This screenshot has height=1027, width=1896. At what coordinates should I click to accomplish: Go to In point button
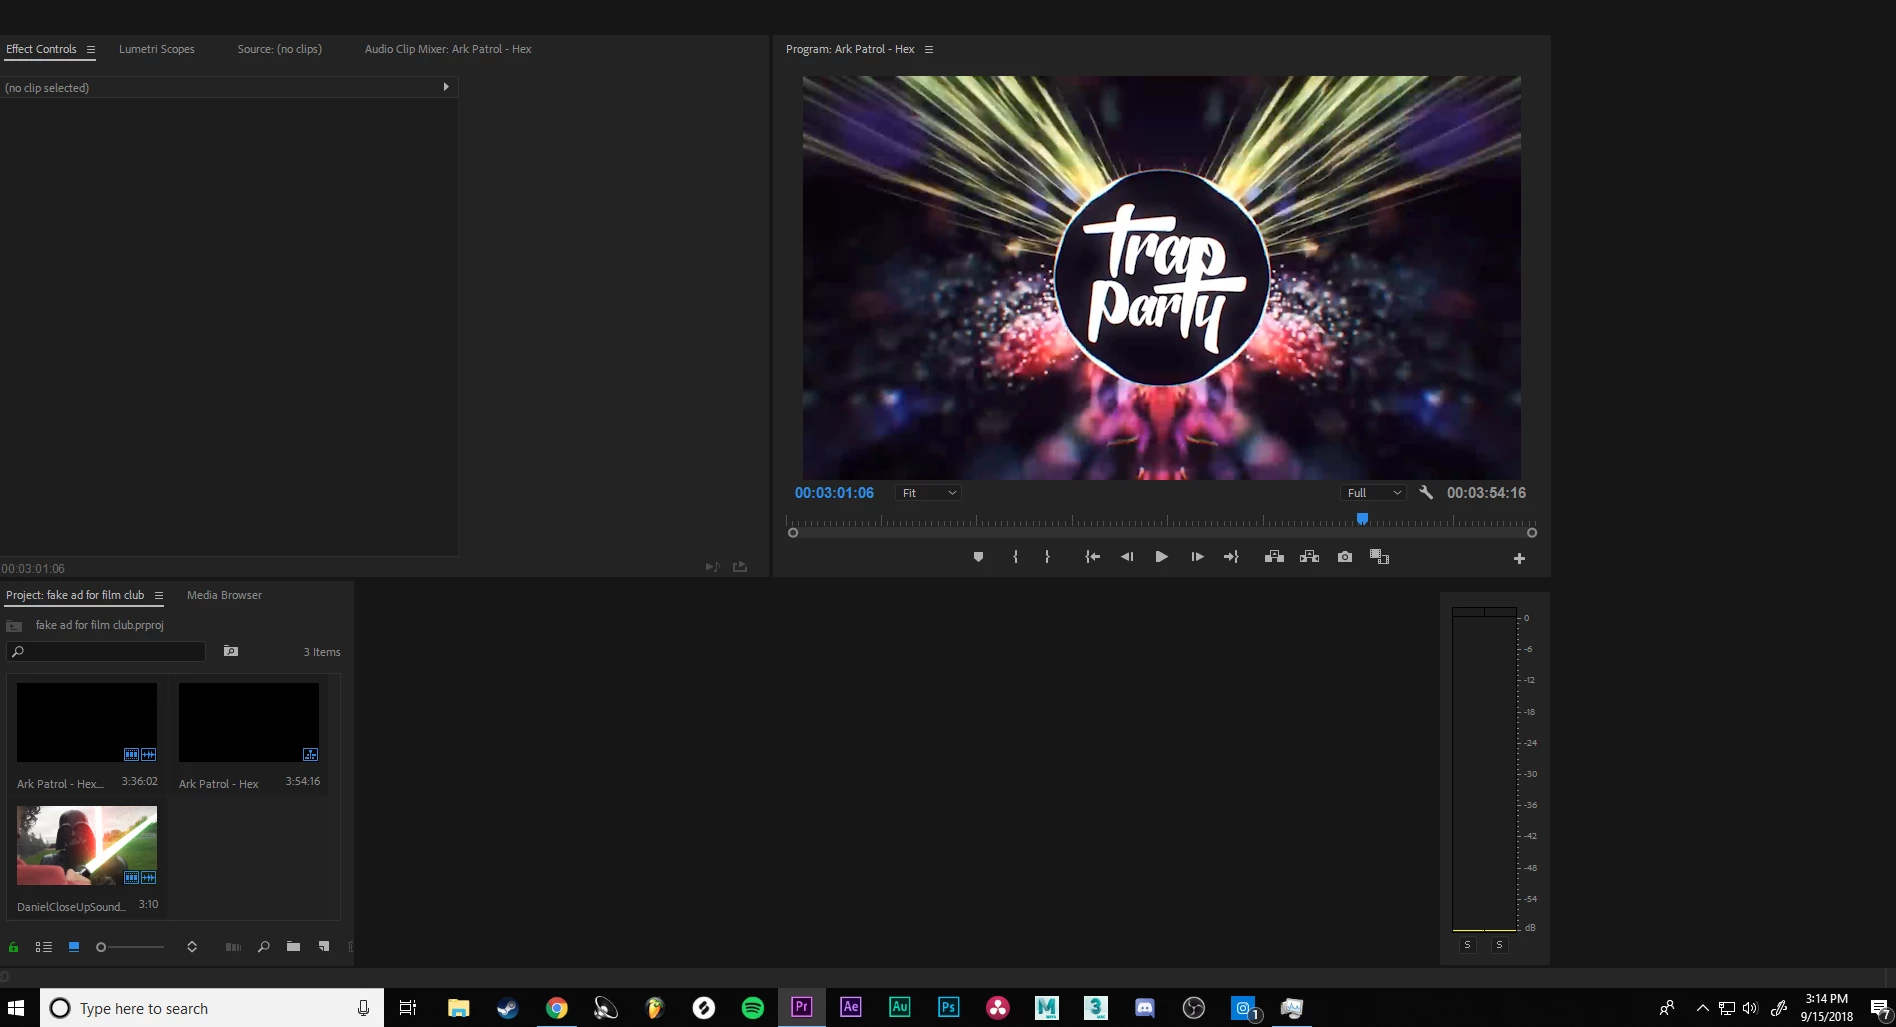[x=1092, y=557]
